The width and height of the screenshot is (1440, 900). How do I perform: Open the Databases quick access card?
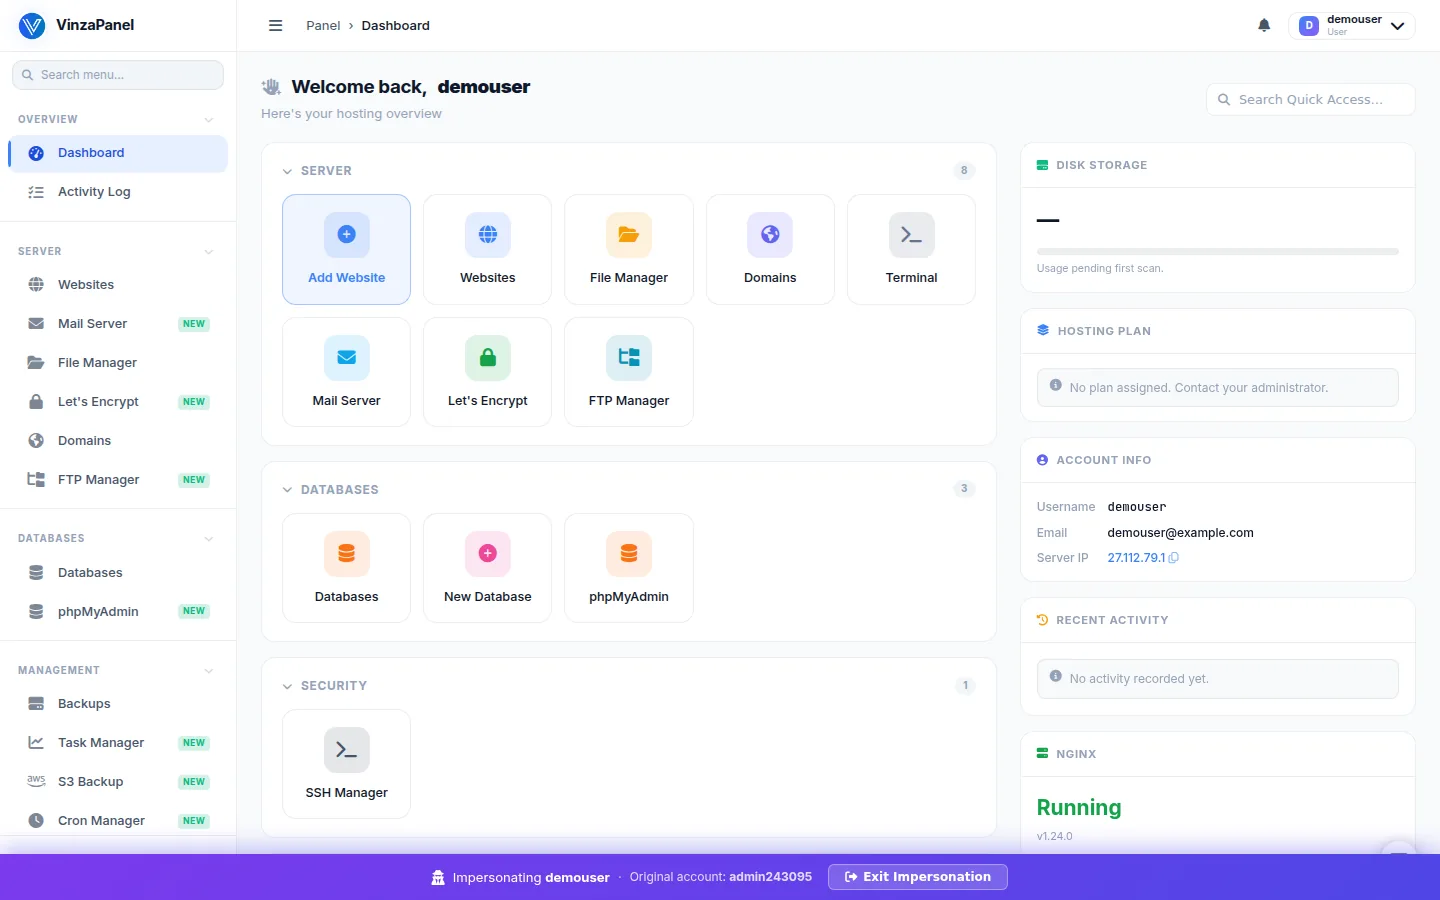point(346,568)
